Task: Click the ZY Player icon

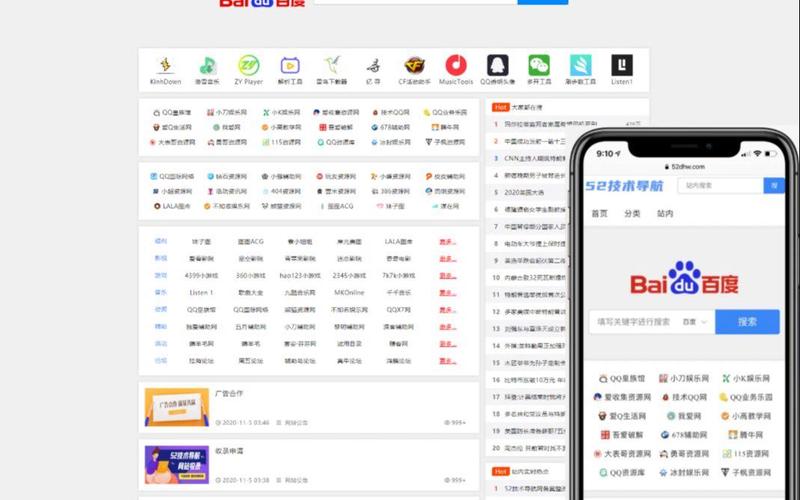Action: (249, 67)
